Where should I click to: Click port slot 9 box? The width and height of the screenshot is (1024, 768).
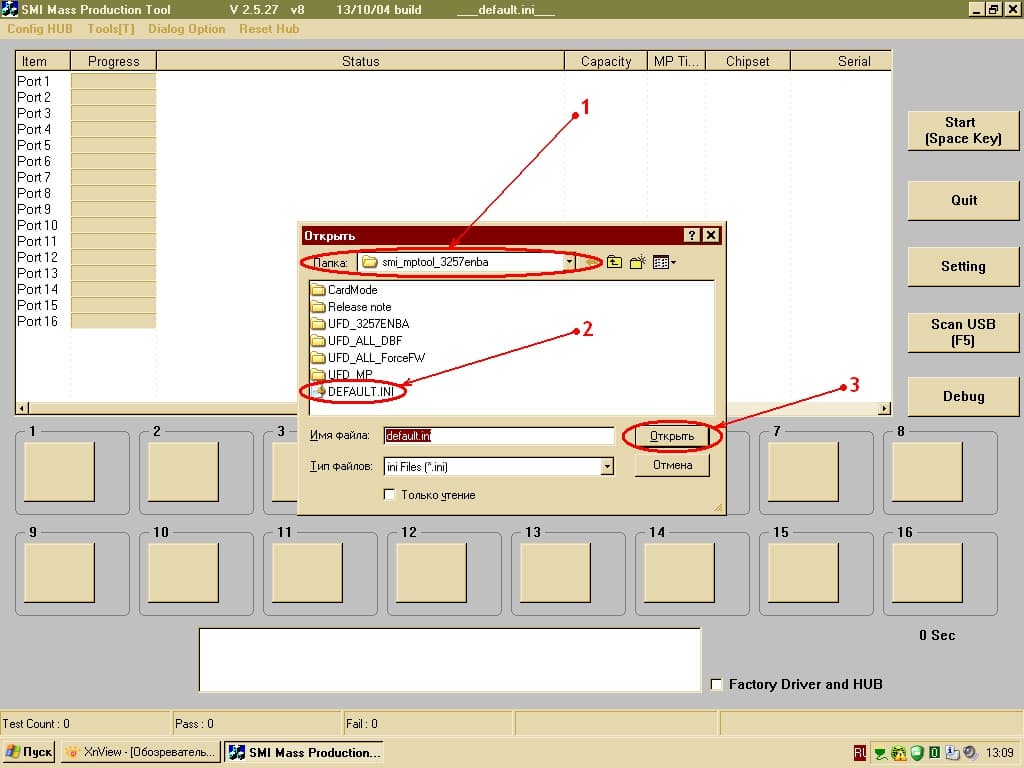[59, 573]
